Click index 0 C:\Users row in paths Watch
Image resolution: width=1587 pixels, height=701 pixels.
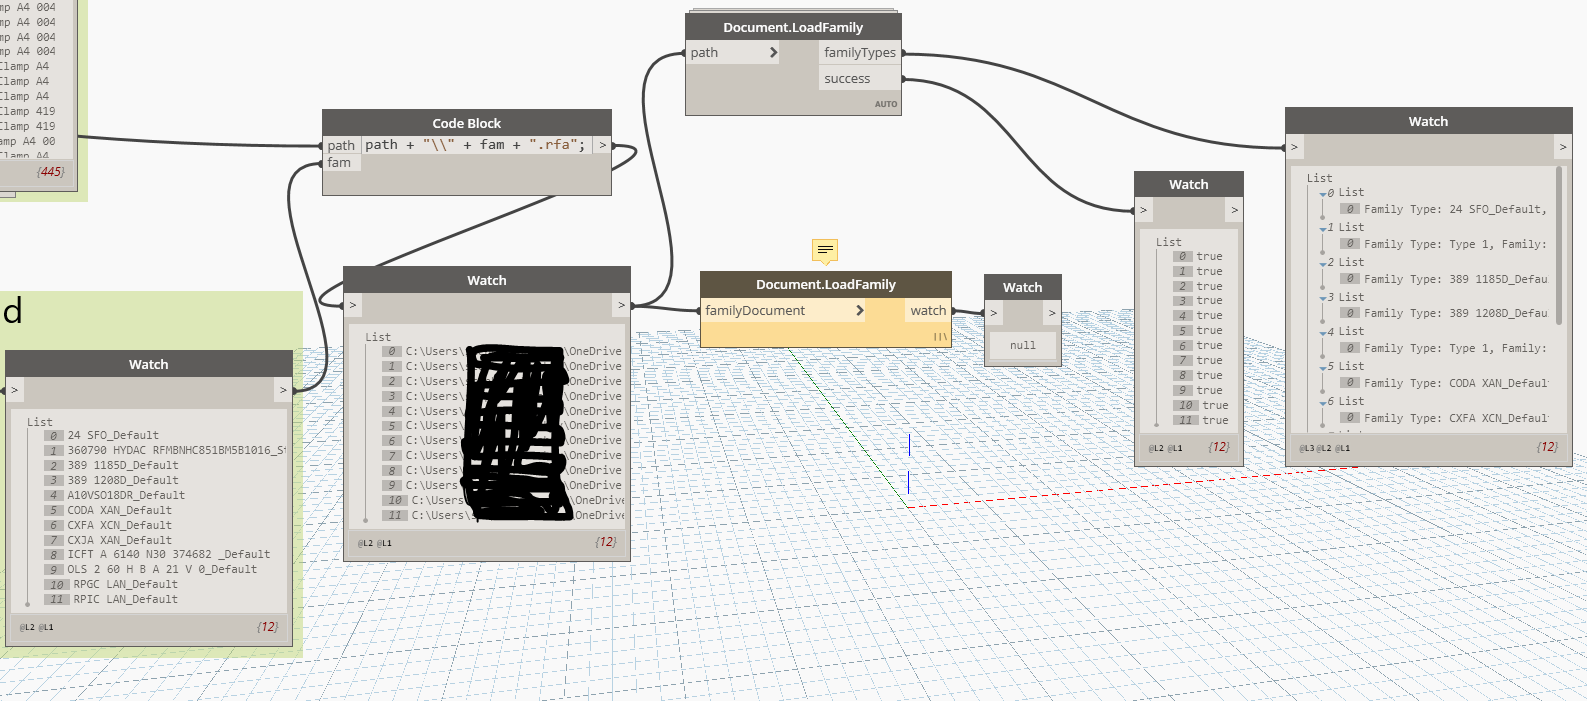tap(502, 351)
